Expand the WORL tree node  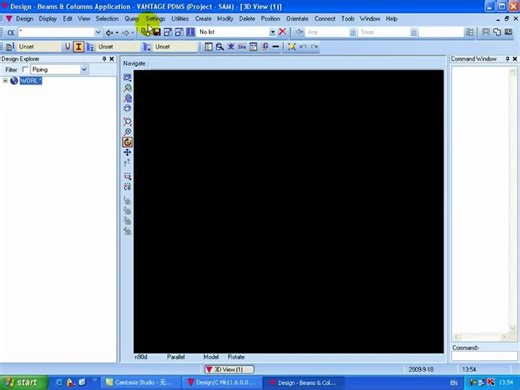click(x=5, y=80)
